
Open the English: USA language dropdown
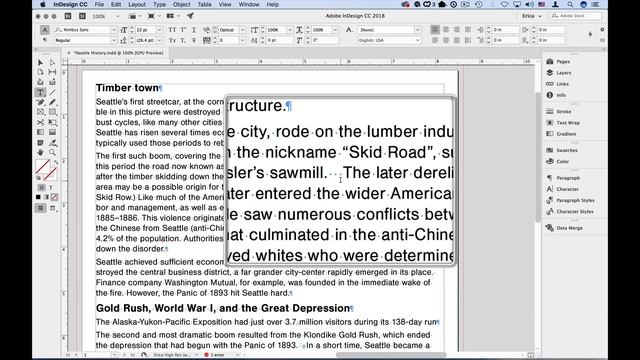click(417, 40)
